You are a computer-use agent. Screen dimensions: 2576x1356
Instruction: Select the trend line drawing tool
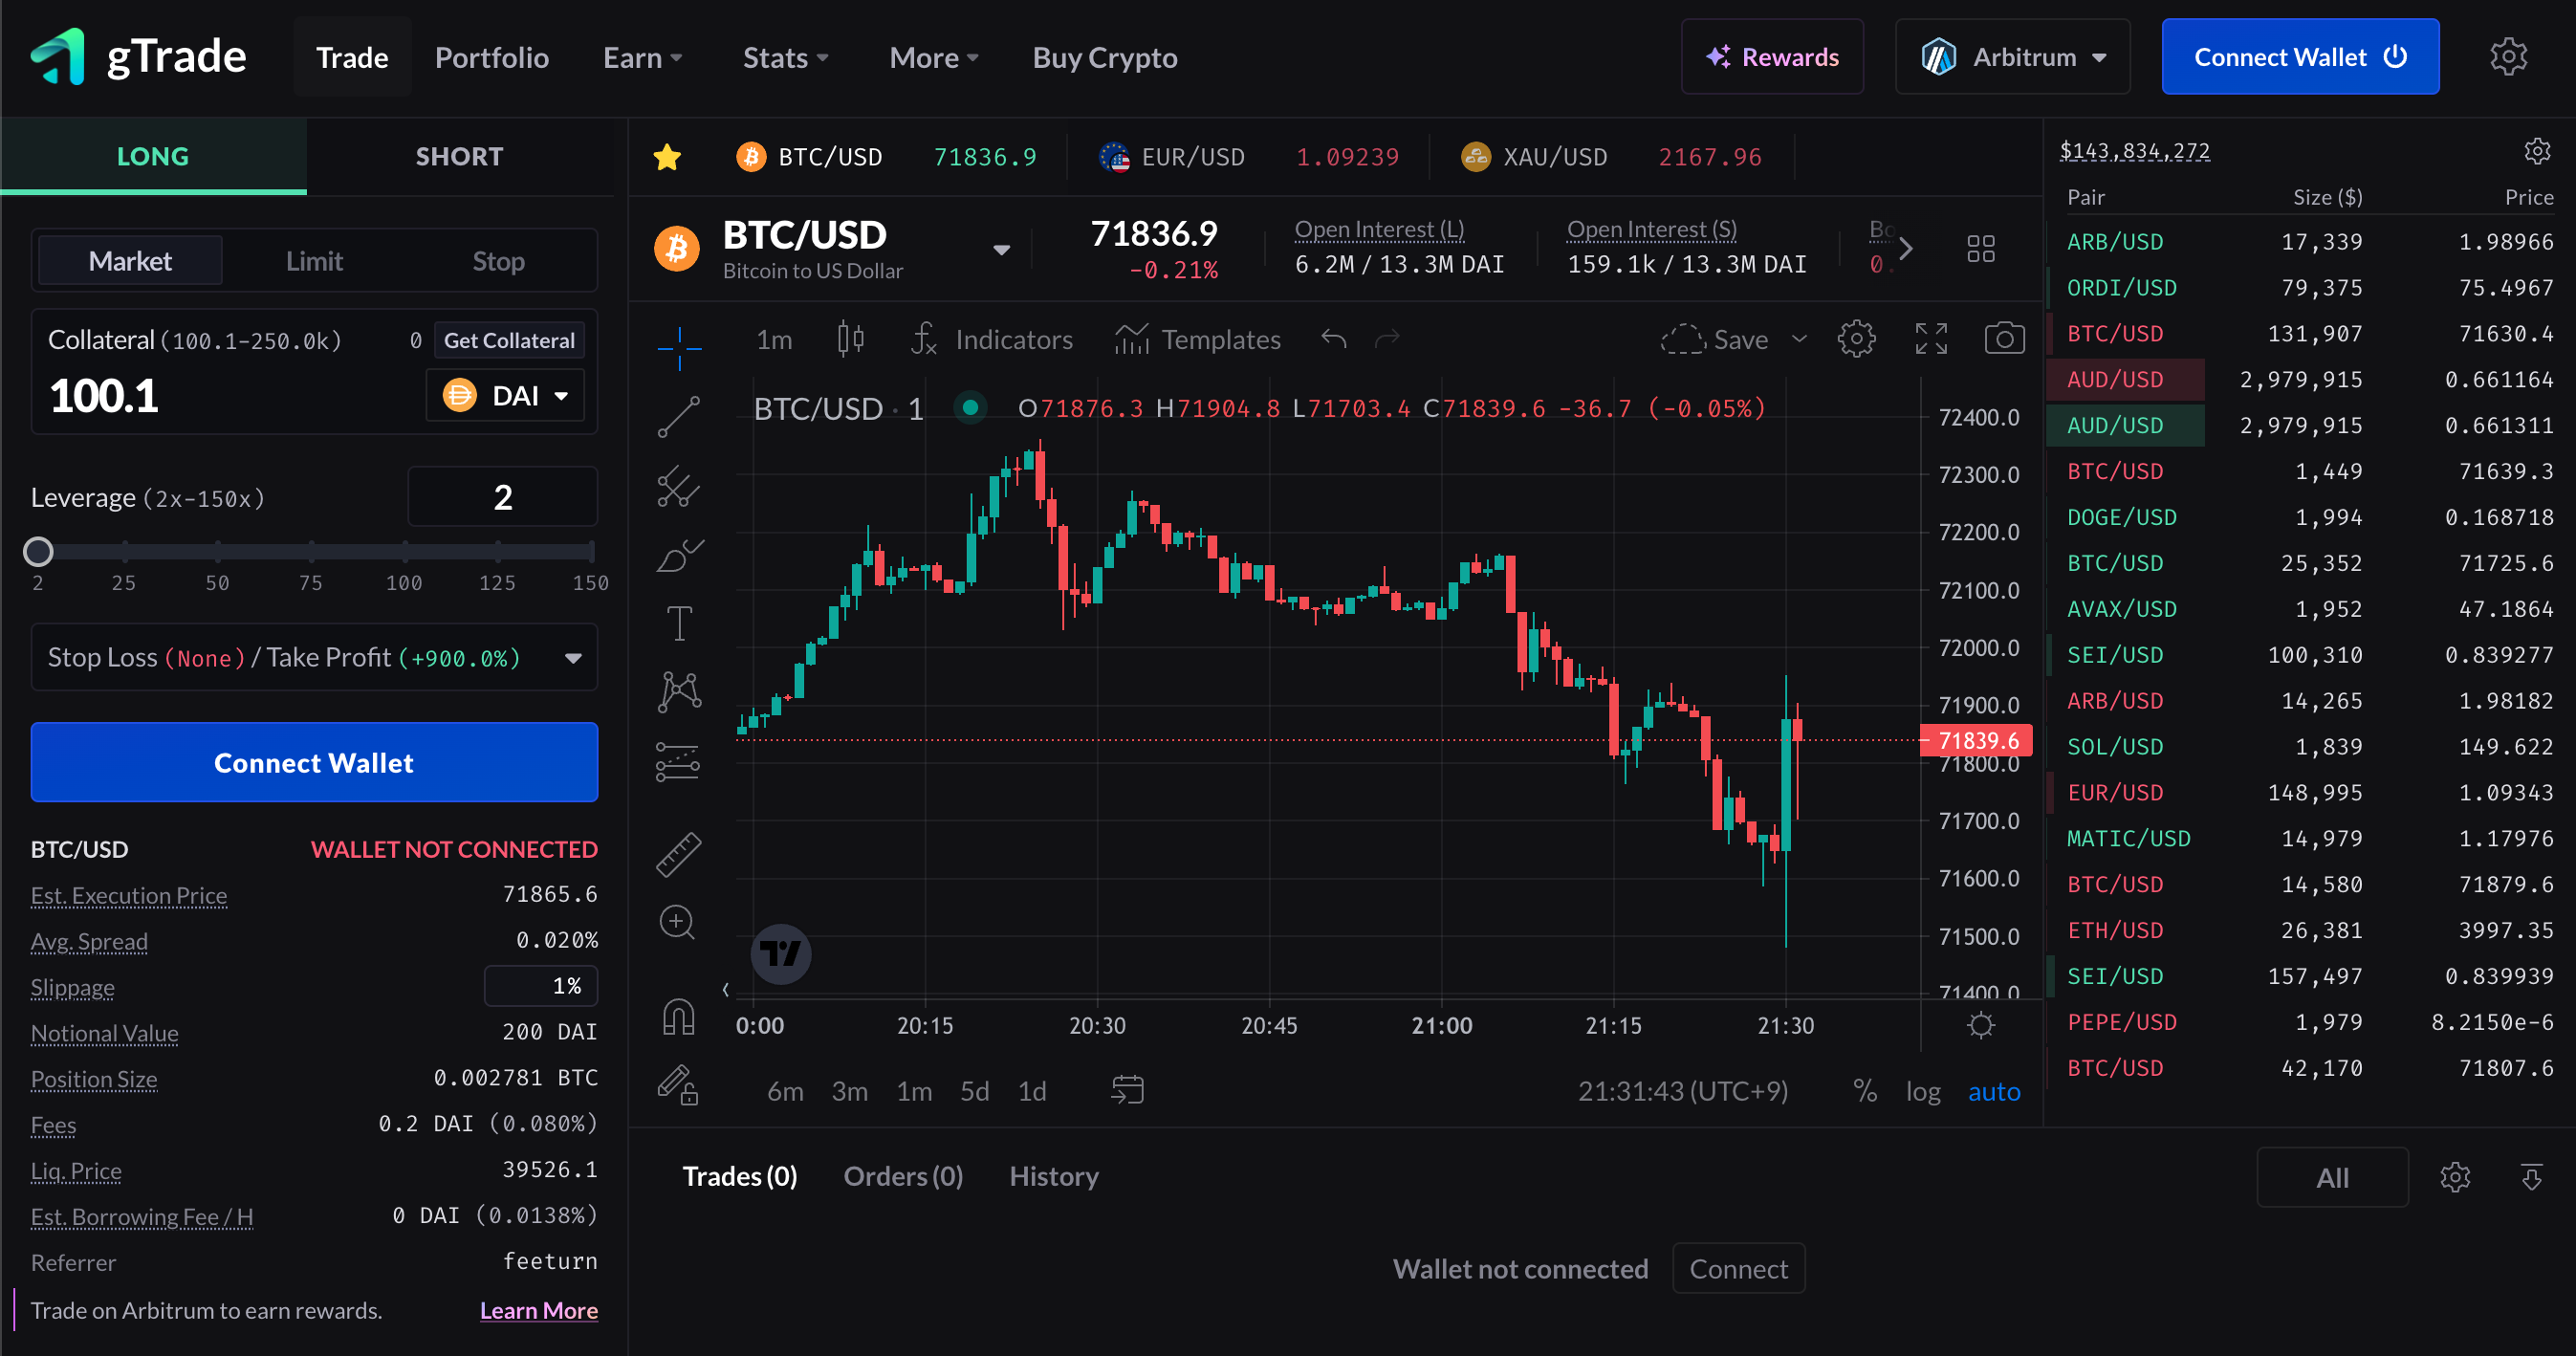click(679, 416)
